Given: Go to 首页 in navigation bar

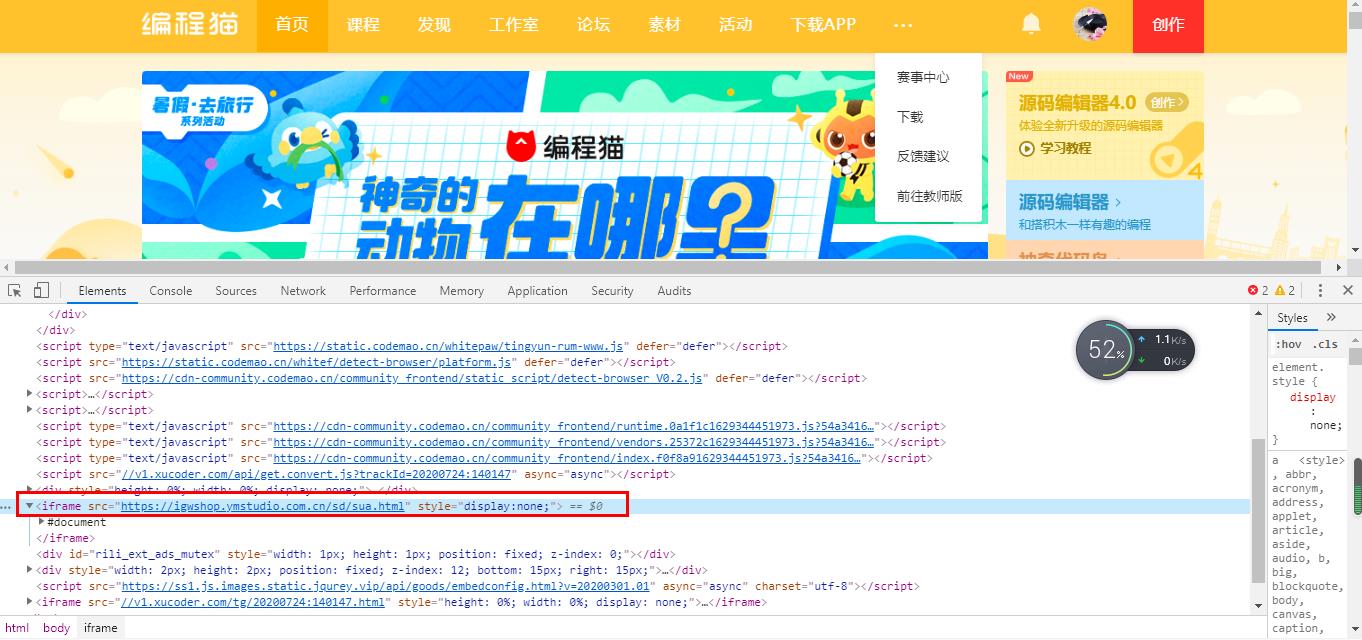Looking at the screenshot, I should 292,25.
